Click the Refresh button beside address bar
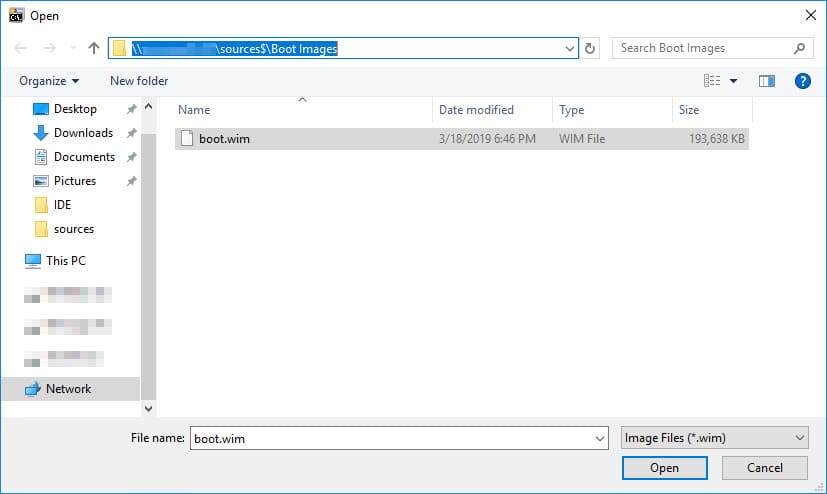This screenshot has width=827, height=494. tap(590, 48)
